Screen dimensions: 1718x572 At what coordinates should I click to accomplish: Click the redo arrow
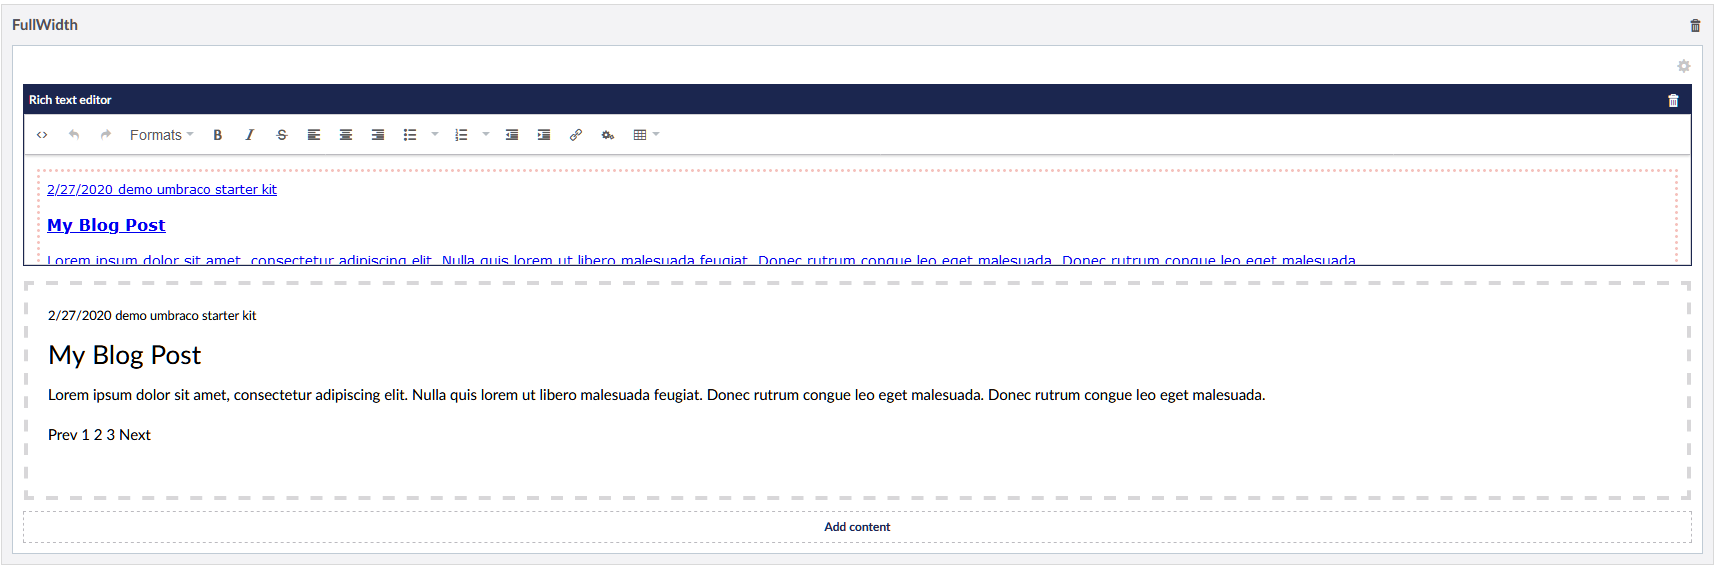[106, 135]
